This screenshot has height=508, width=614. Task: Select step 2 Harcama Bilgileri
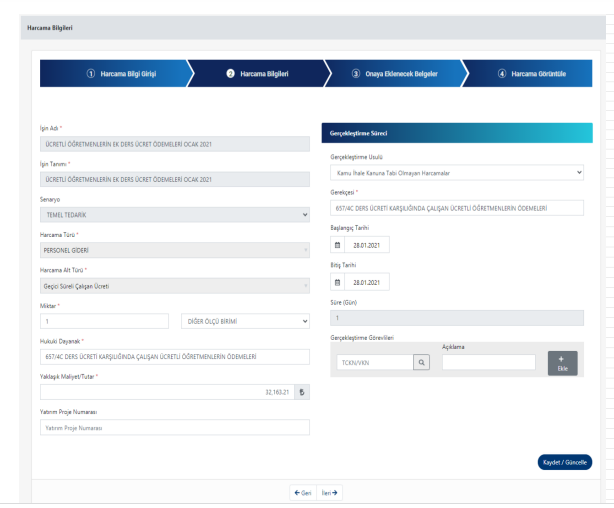258,74
